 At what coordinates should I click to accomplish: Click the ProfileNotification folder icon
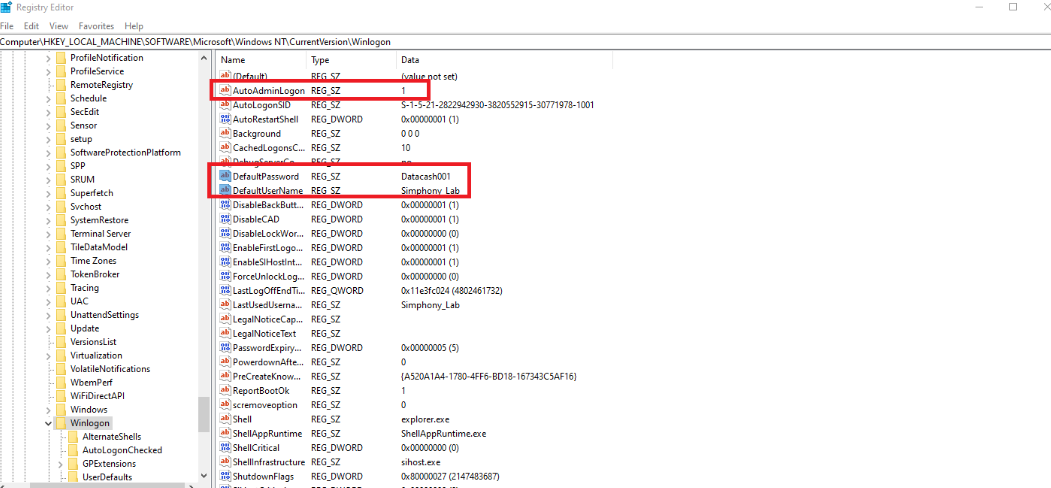pyautogui.click(x=61, y=58)
